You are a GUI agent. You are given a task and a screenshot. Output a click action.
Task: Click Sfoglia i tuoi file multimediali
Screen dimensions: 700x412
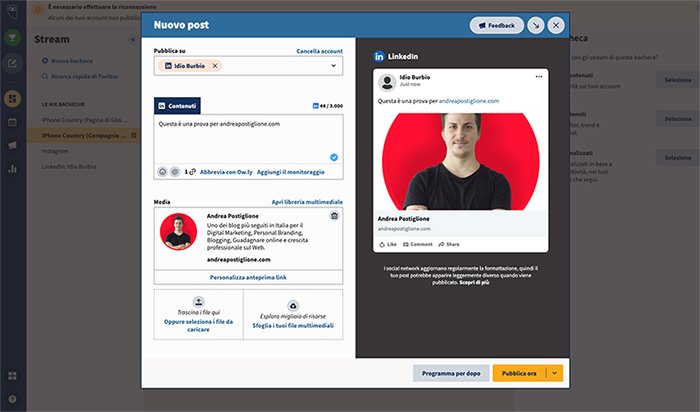[x=293, y=325]
